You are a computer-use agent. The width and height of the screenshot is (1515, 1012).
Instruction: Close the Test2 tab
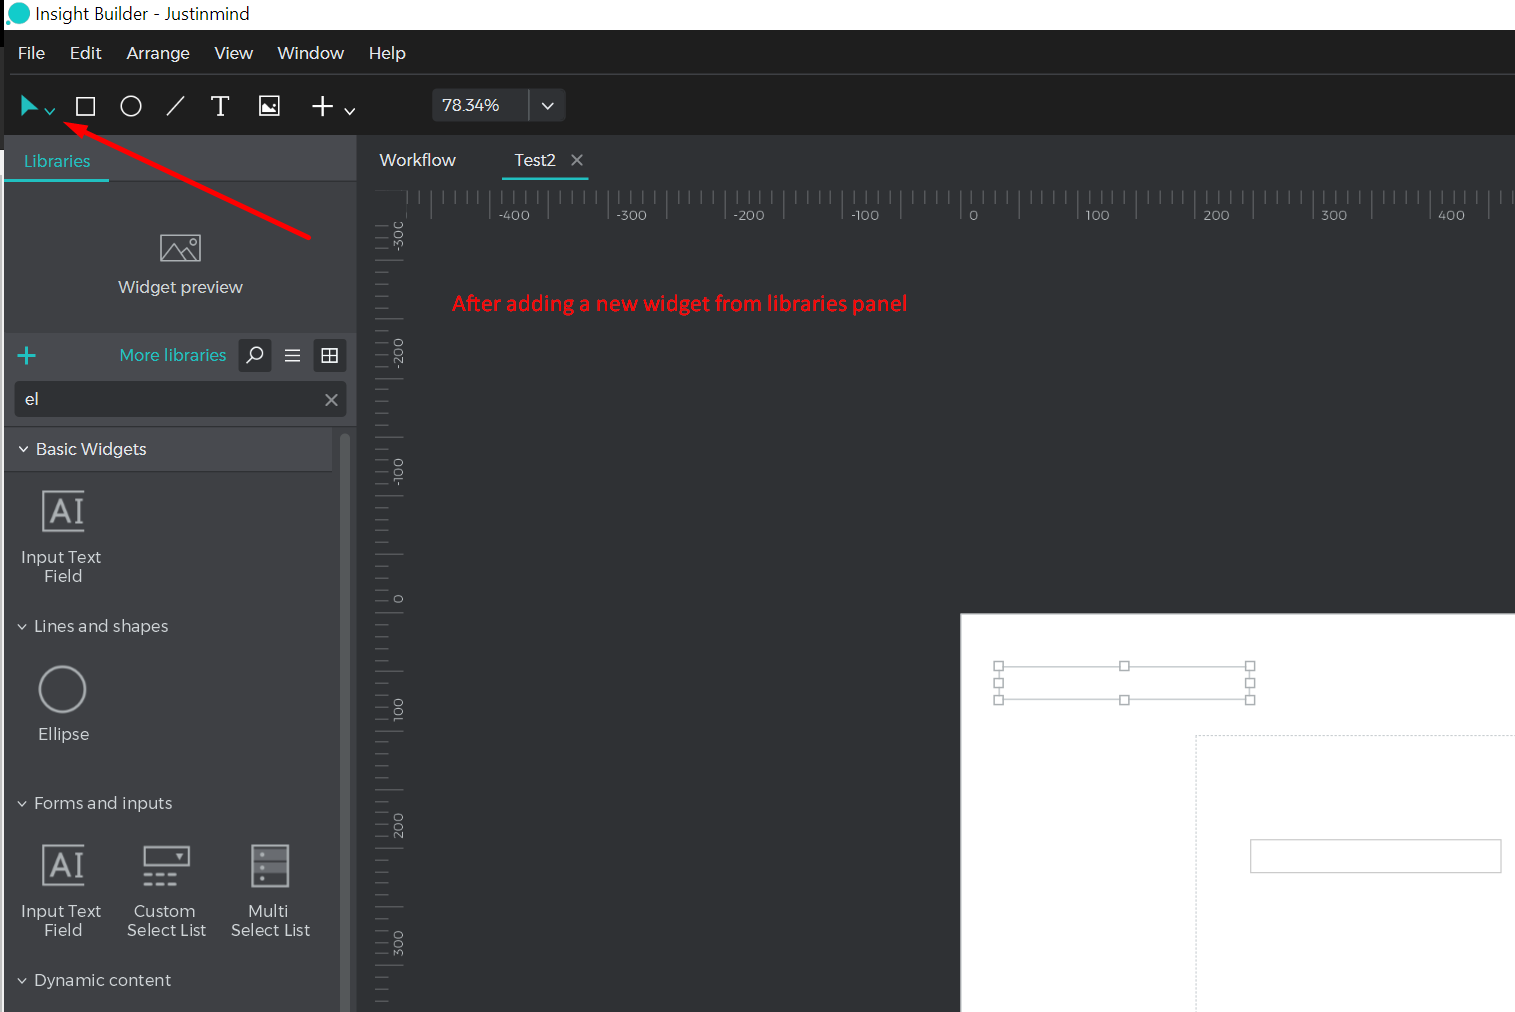click(x=577, y=160)
